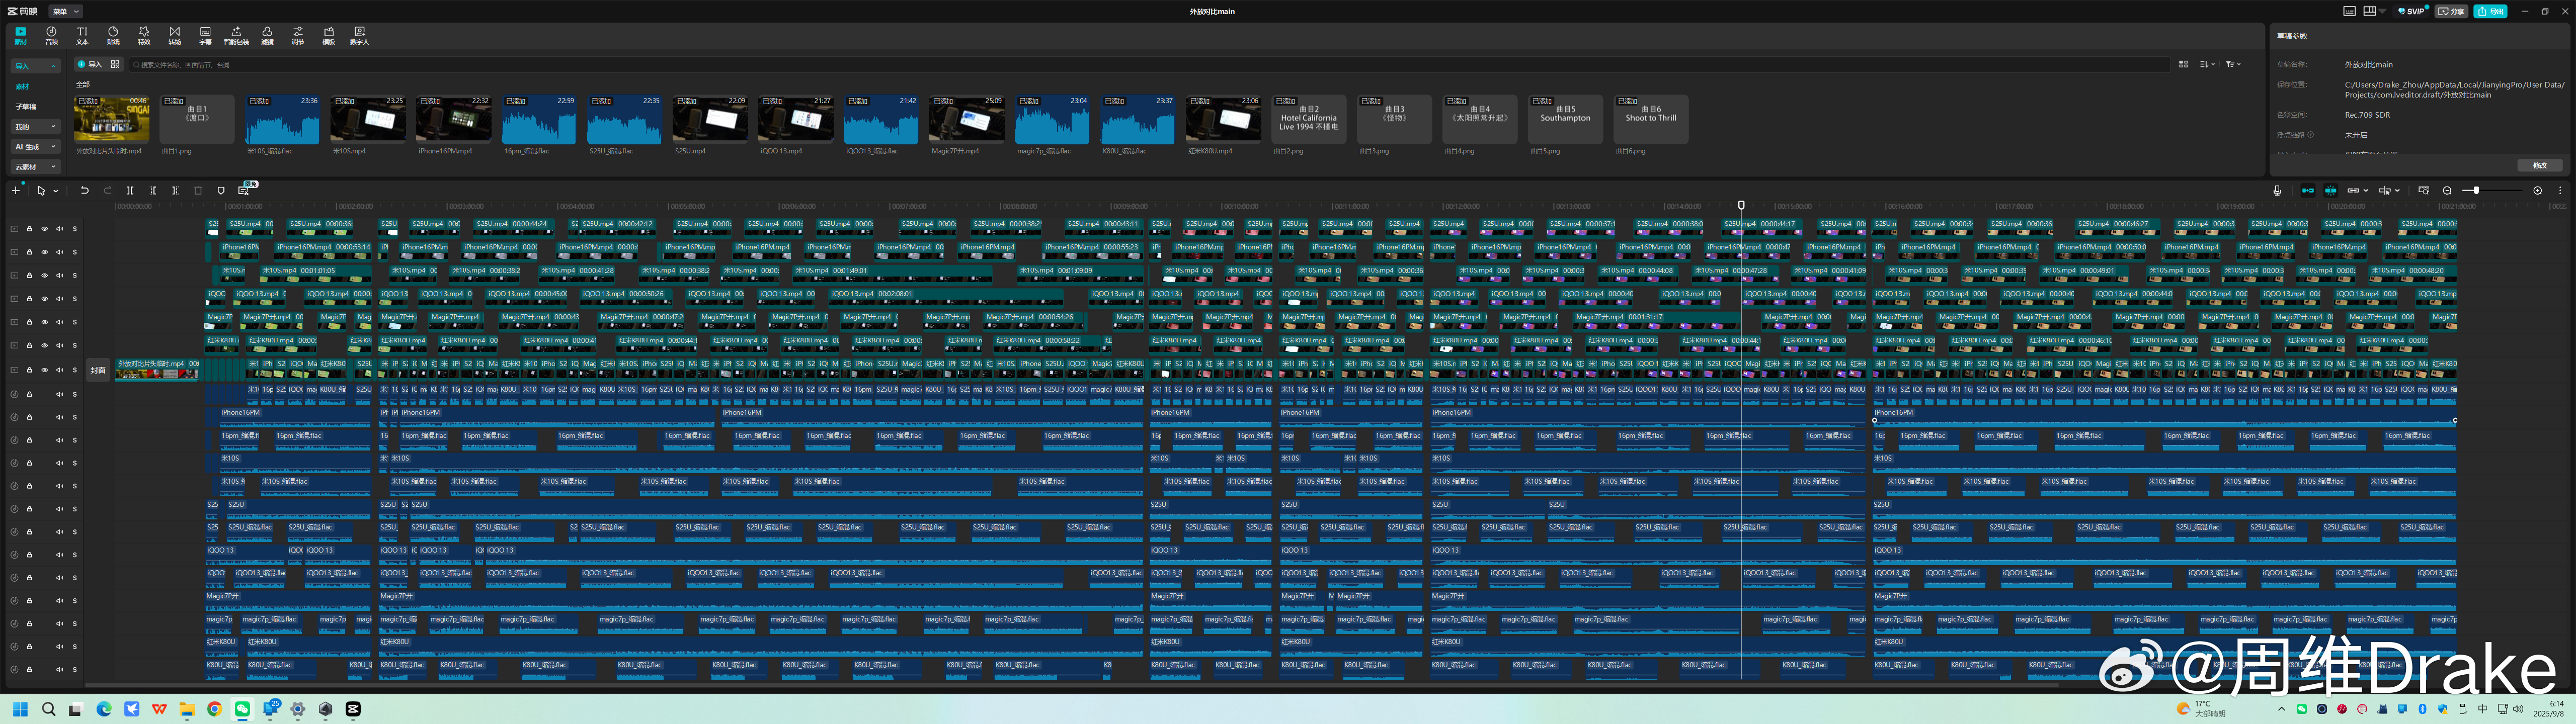This screenshot has height=724, width=2576.
Task: Open the 菜单 dropdown menu
Action: [x=66, y=11]
